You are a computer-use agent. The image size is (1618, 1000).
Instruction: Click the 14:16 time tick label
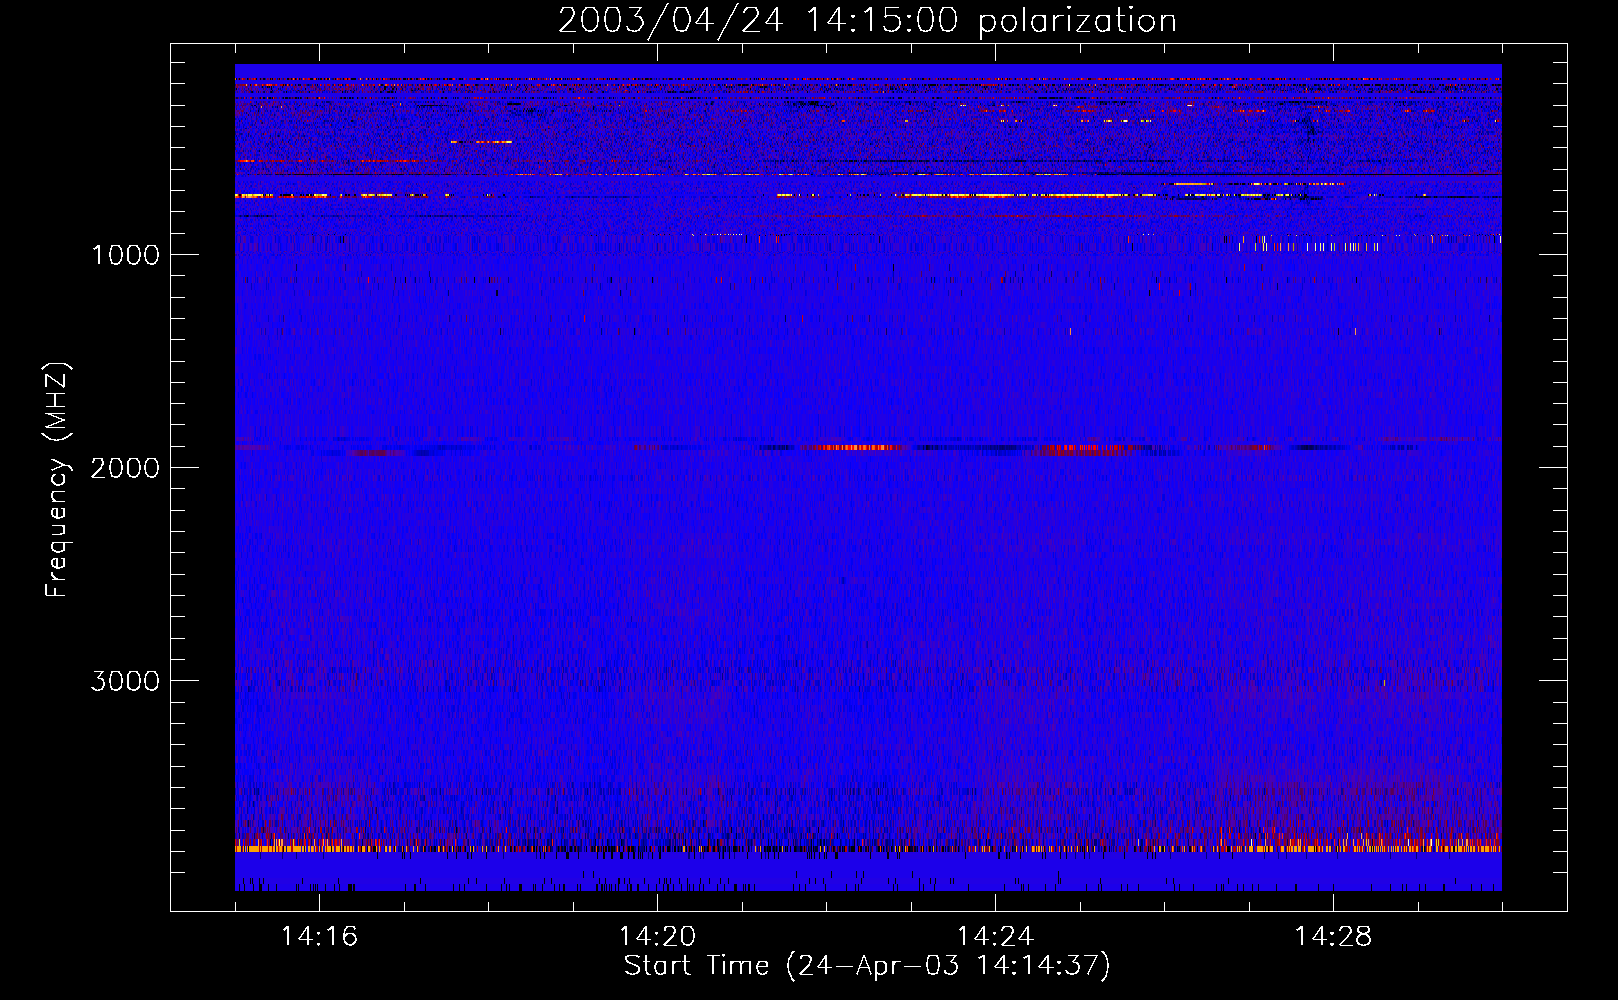[319, 936]
